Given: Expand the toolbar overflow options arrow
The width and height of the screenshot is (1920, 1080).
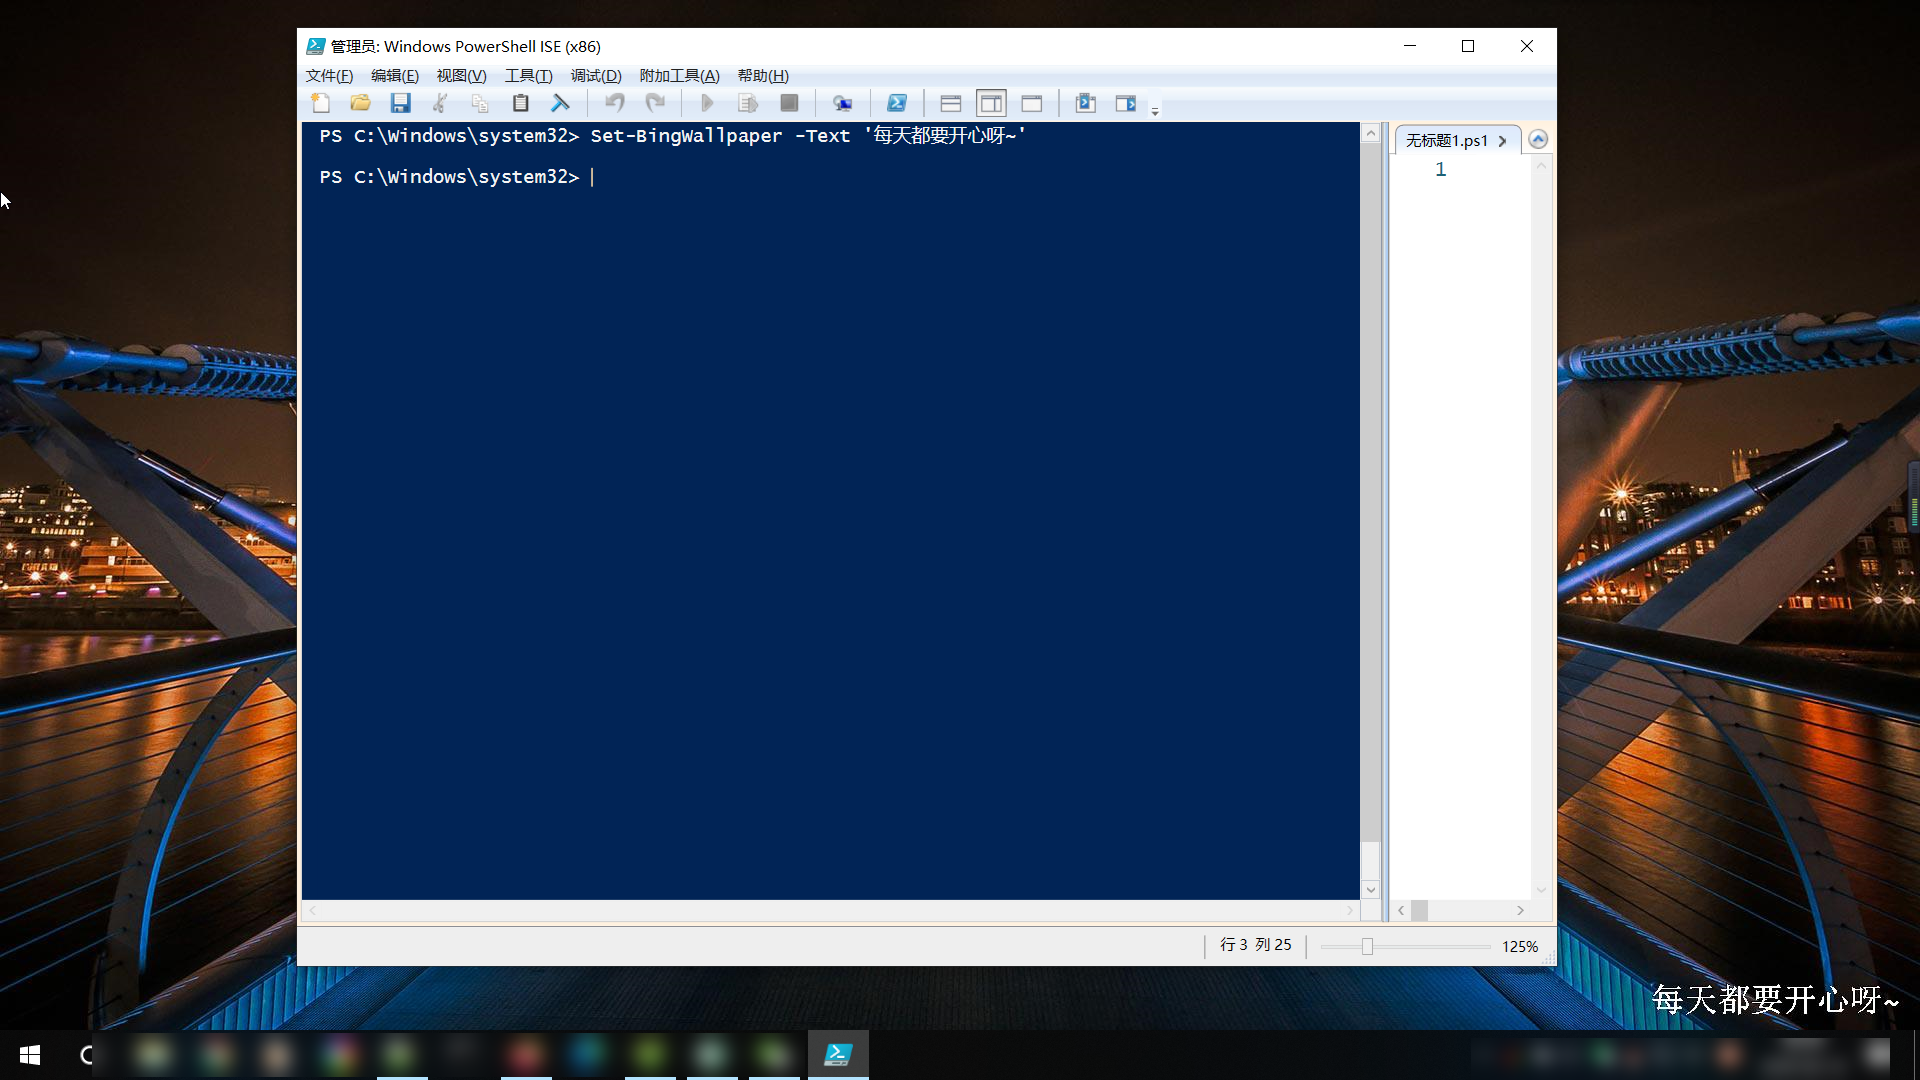Looking at the screenshot, I should coord(1155,111).
